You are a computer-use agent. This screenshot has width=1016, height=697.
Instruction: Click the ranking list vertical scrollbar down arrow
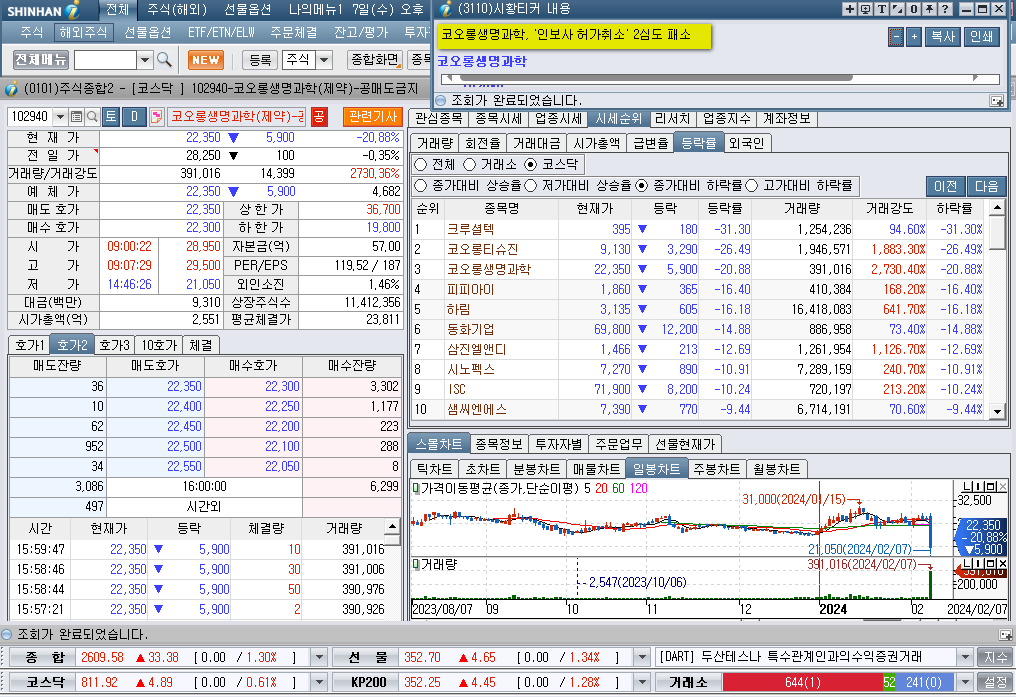point(998,411)
